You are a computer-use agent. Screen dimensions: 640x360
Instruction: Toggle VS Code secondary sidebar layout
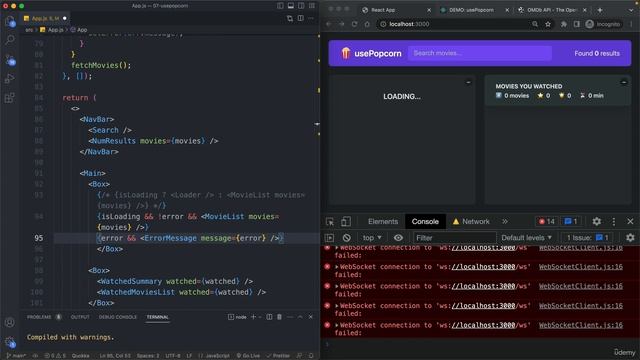point(301,6)
